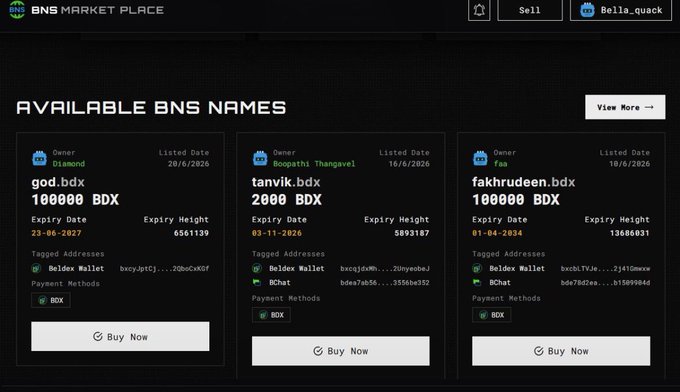Click the Bella_quack avatar icon
680x392 pixels.
tap(587, 10)
